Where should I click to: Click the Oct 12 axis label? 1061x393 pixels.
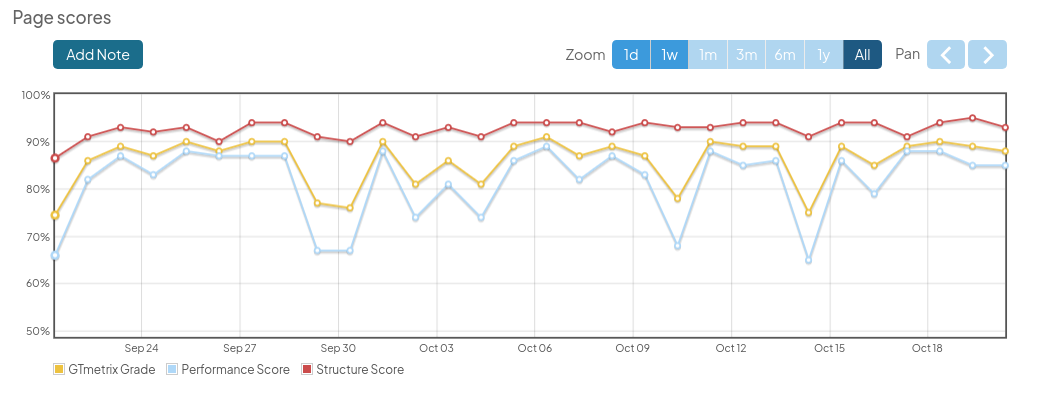731,349
